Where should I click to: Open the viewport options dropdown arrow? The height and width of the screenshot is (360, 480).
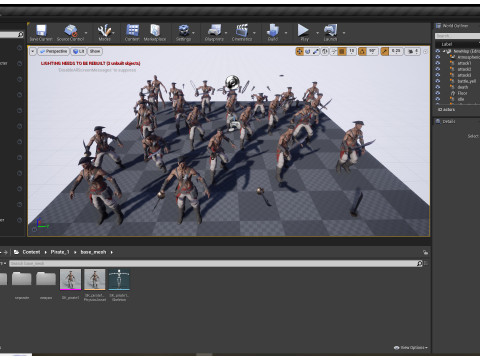33,51
